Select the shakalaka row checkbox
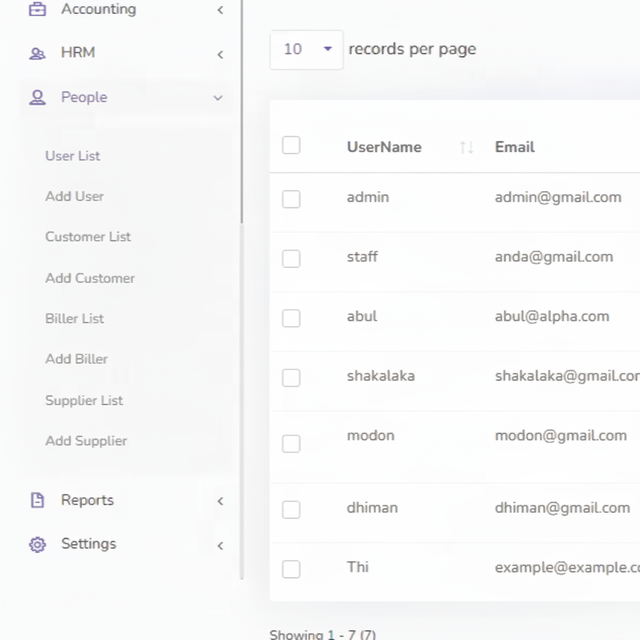 point(291,378)
